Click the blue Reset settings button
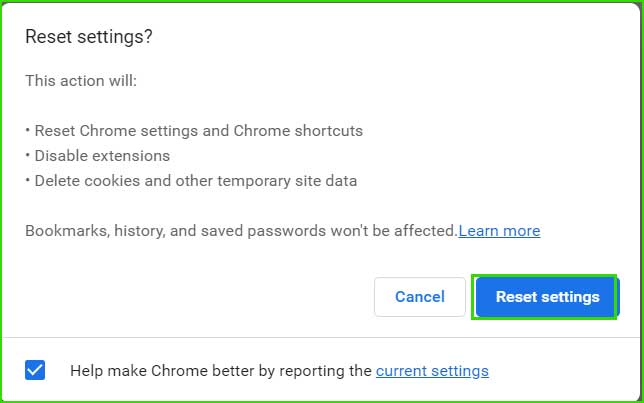Image resolution: width=644 pixels, height=403 pixels. pos(547,297)
